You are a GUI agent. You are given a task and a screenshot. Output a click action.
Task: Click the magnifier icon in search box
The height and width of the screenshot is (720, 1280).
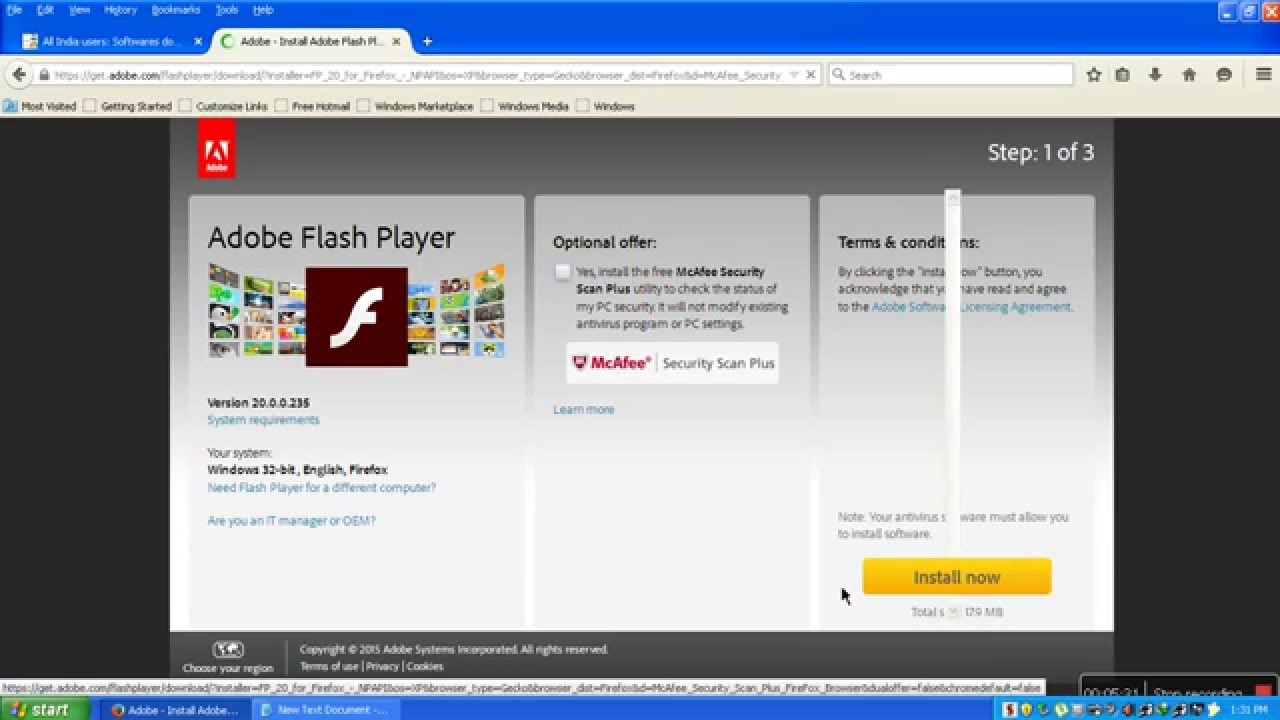839,75
